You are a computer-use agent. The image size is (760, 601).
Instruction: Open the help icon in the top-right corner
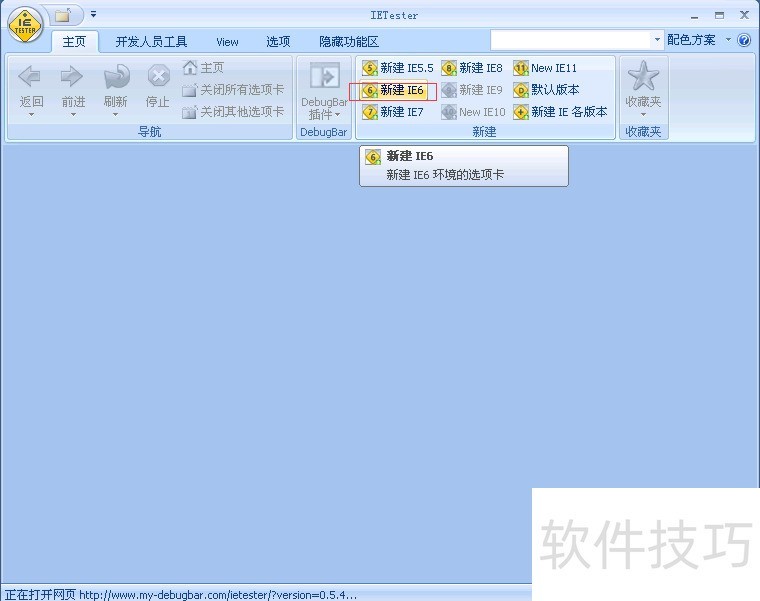click(x=744, y=41)
